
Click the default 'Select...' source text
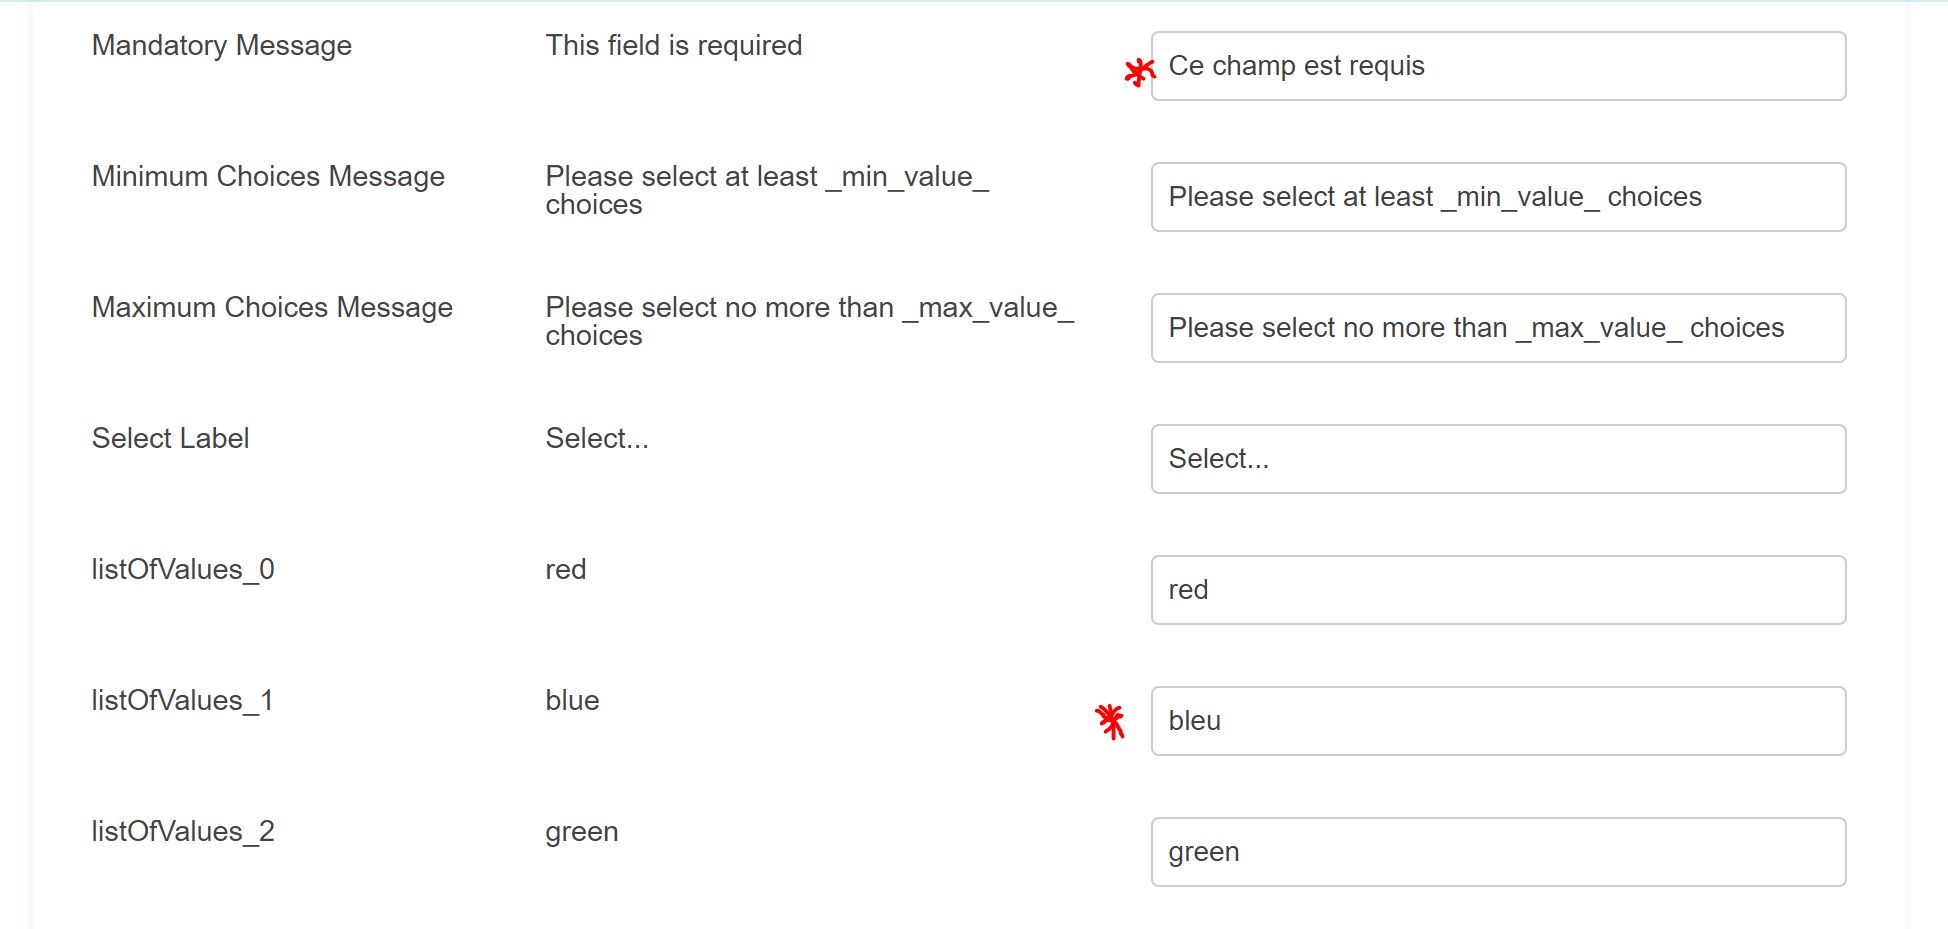[597, 439]
